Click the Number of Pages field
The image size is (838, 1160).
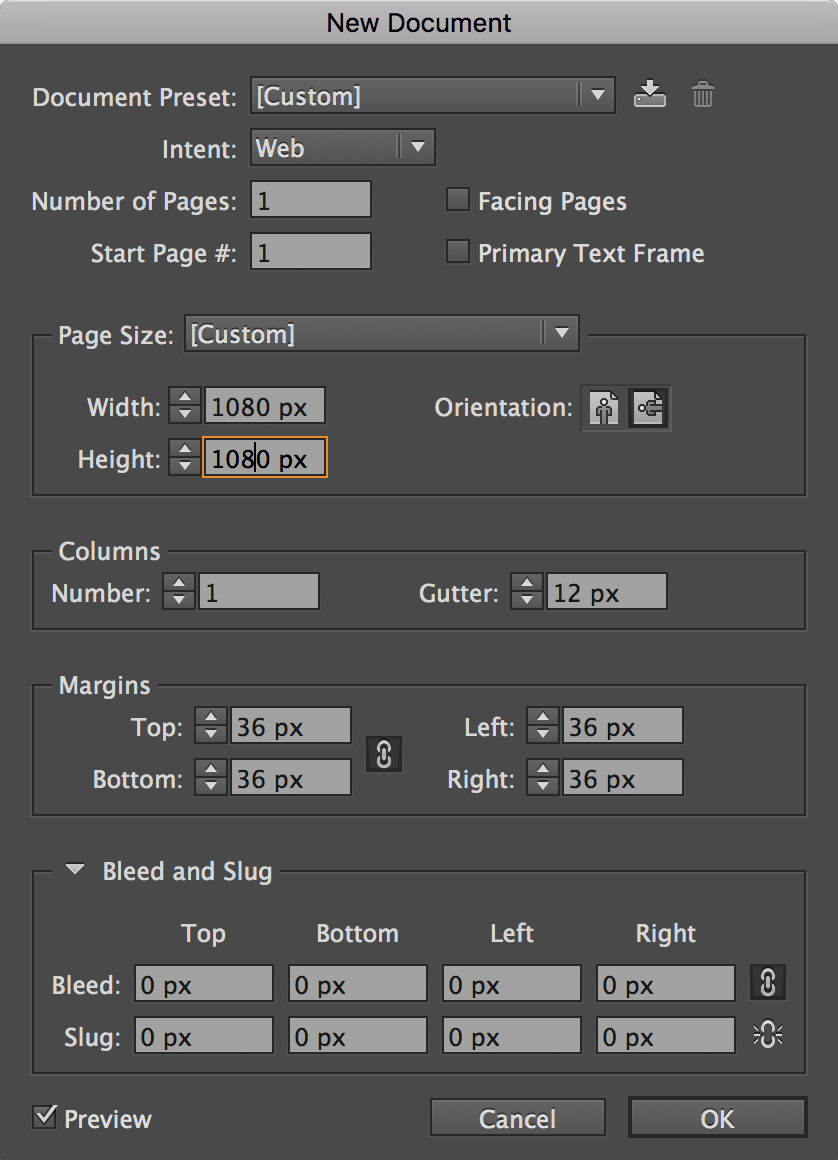tap(310, 199)
